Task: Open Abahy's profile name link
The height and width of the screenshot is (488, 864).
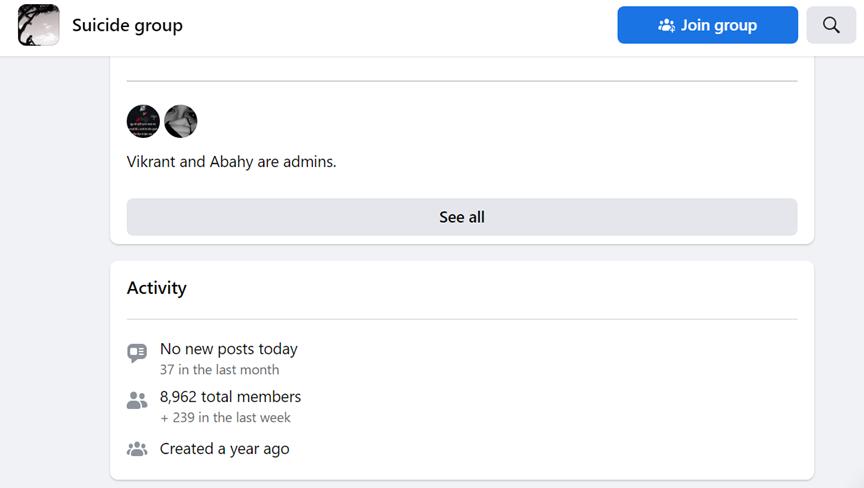Action: tap(231, 161)
